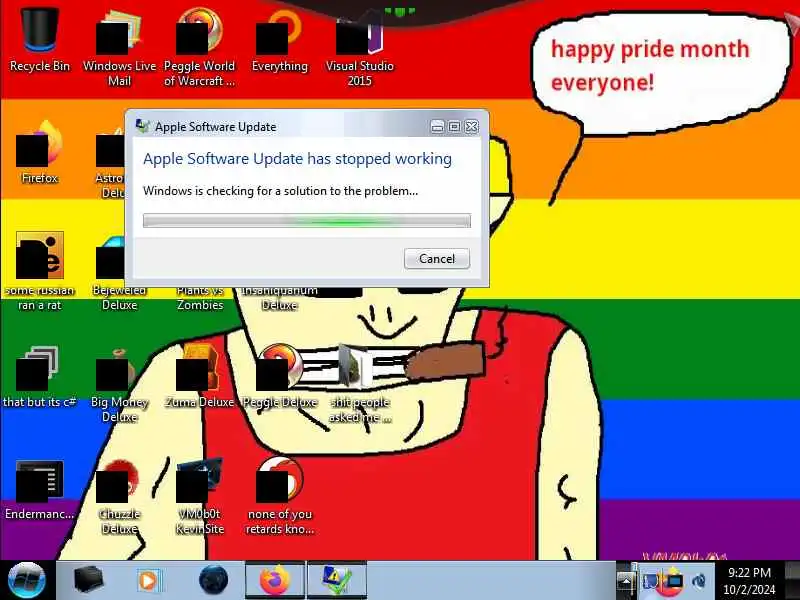The width and height of the screenshot is (800, 600).
Task: Show hidden system tray icons
Action: (x=626, y=581)
